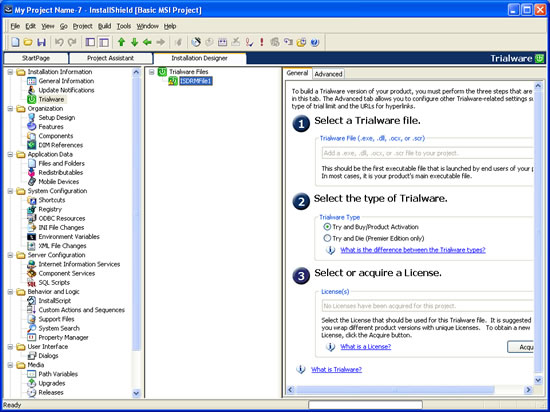Screen dimensions: 550x412
Task: Open the What is a License link
Action: click(365, 347)
